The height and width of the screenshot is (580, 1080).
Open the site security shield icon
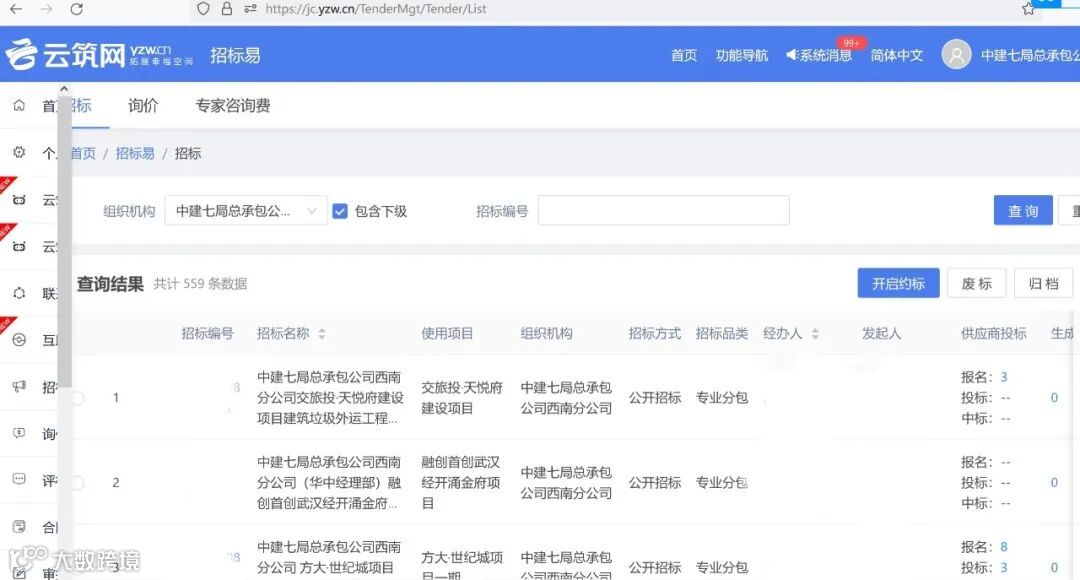tap(203, 9)
